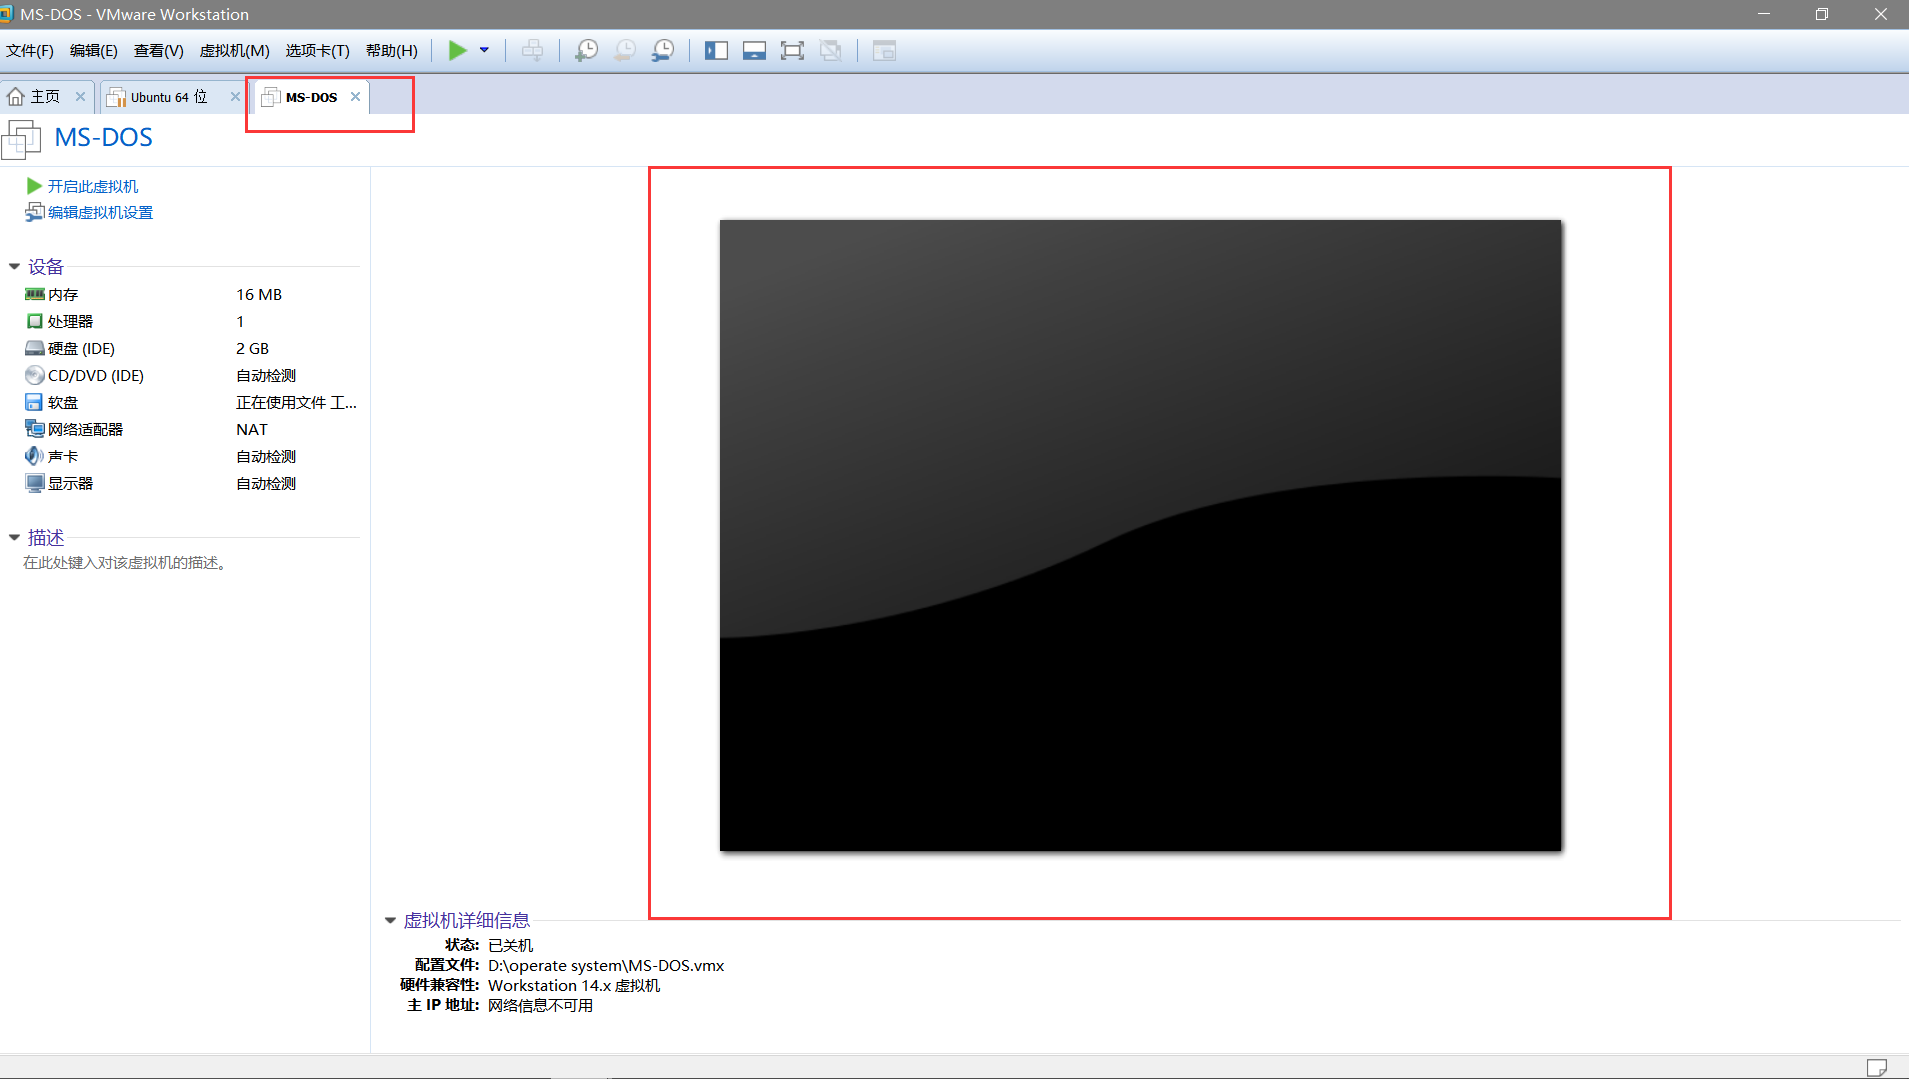The width and height of the screenshot is (1909, 1079).
Task: Click the disc icon beside CD/DVD
Action: (35, 375)
